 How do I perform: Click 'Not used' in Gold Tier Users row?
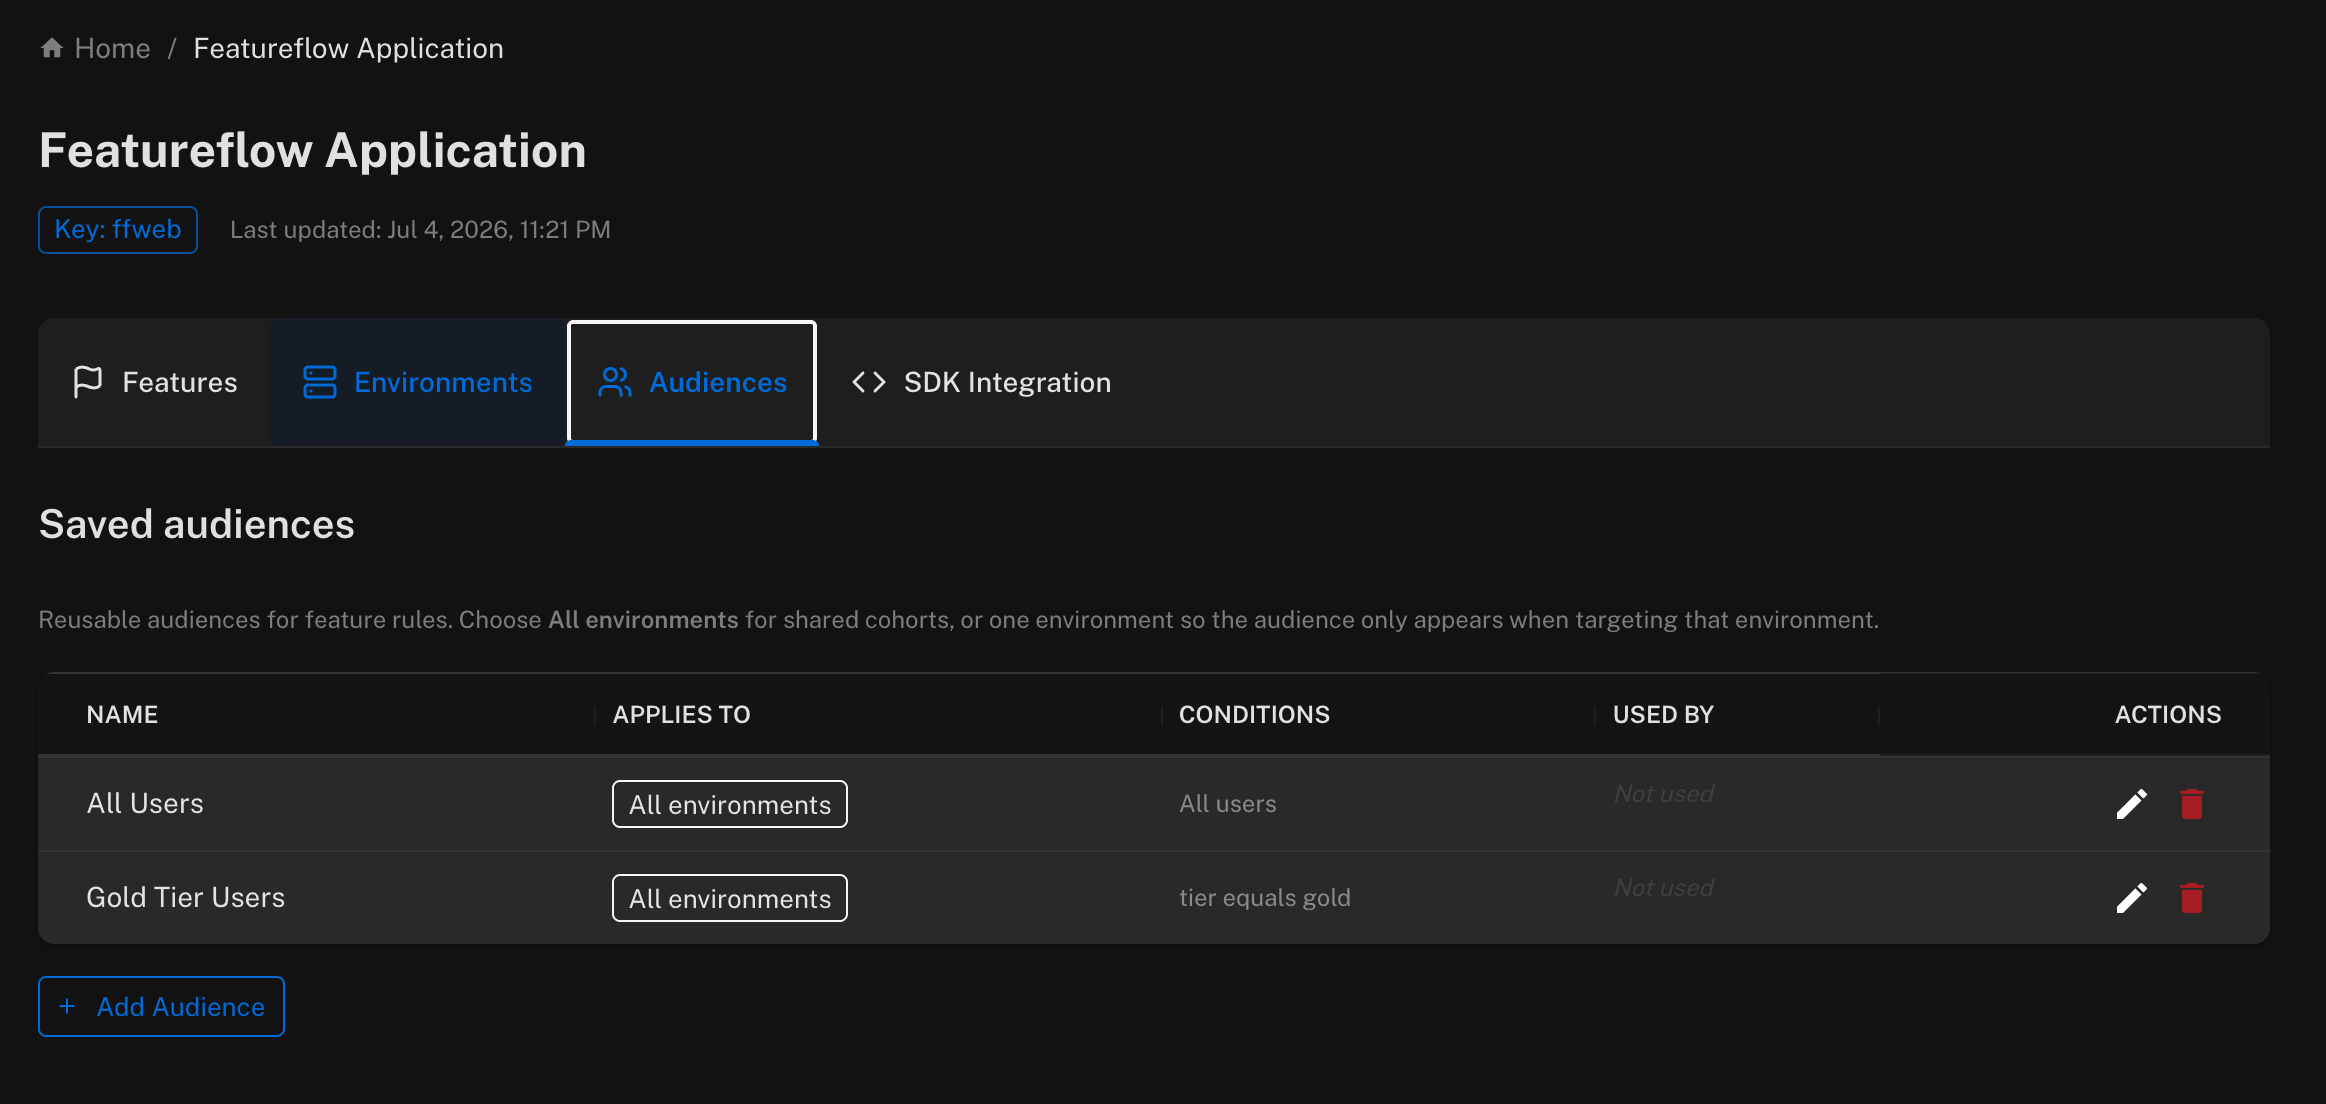coord(1664,888)
